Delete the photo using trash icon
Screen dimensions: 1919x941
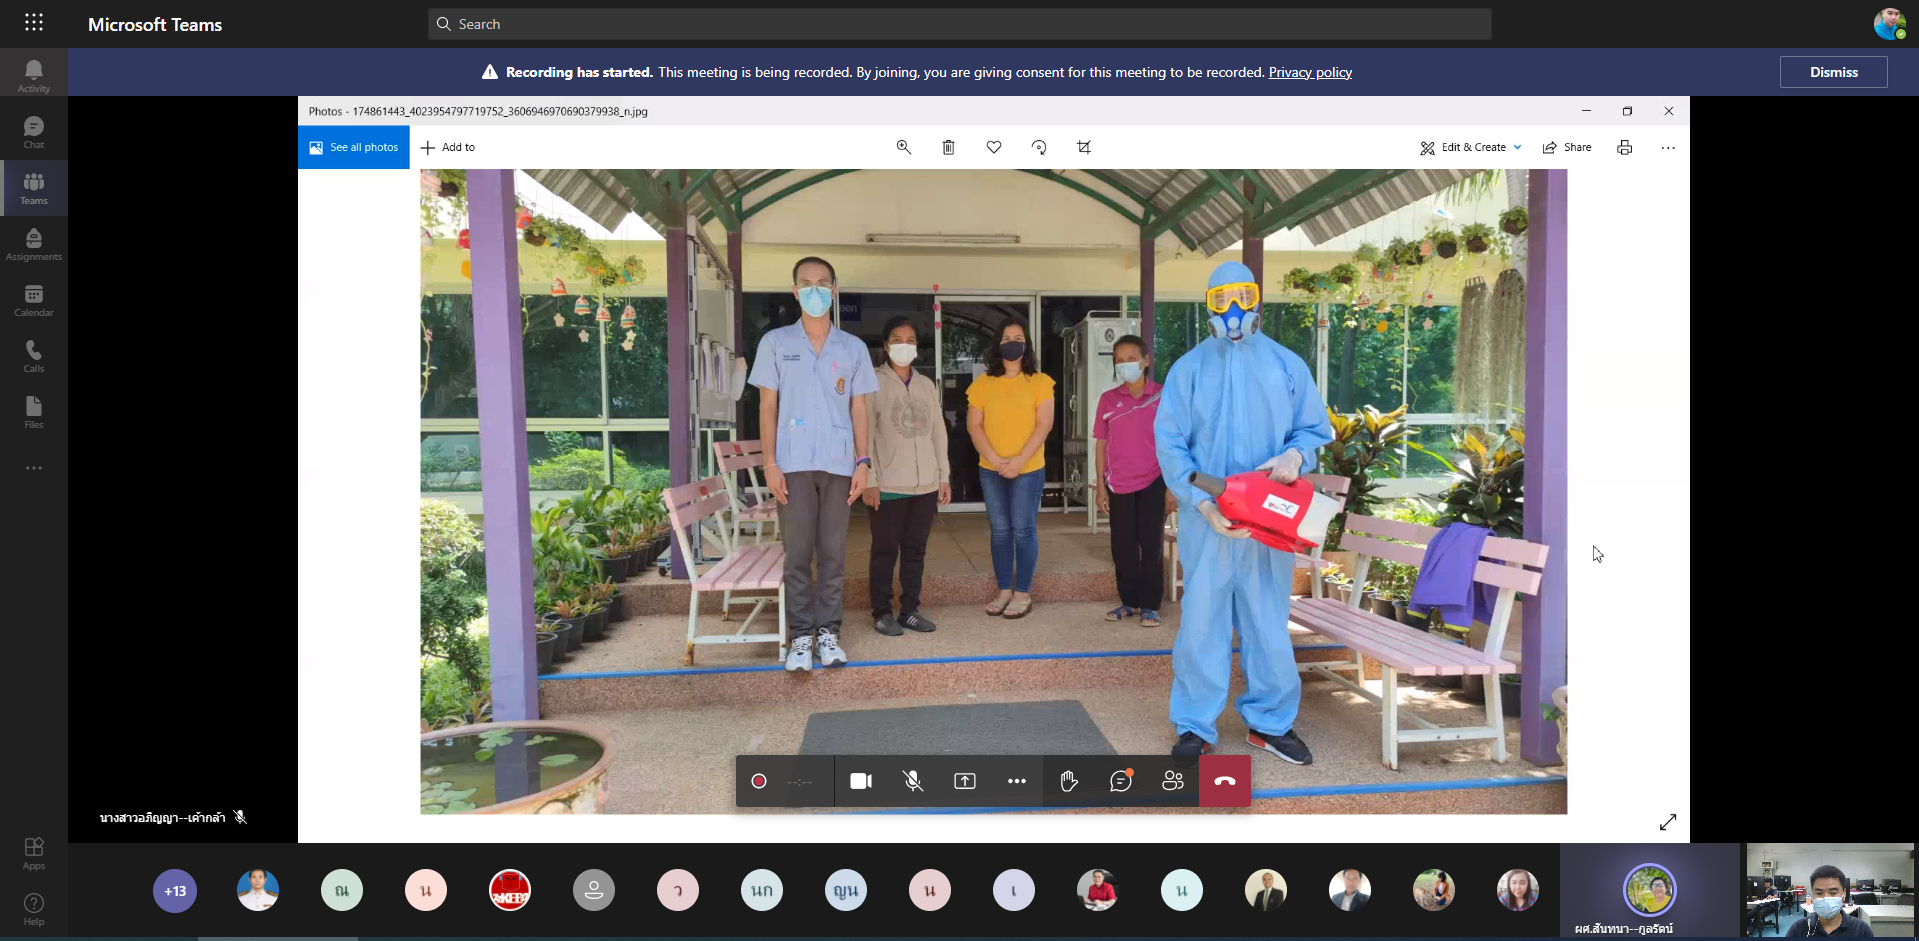click(x=949, y=147)
